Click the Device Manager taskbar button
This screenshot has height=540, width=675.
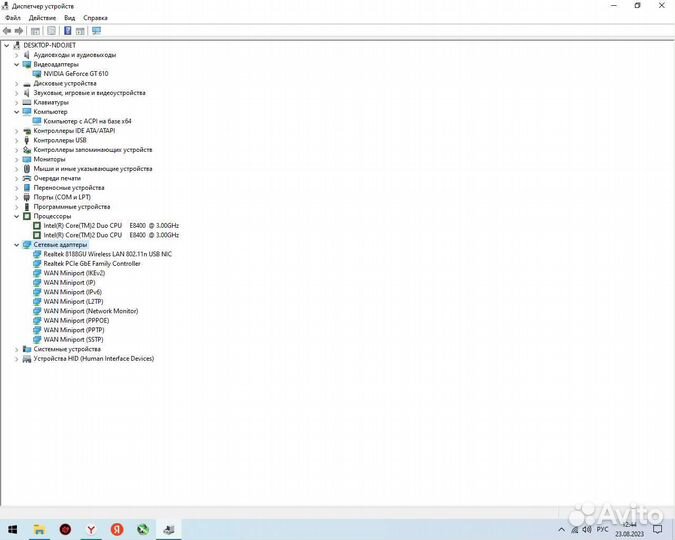169,529
